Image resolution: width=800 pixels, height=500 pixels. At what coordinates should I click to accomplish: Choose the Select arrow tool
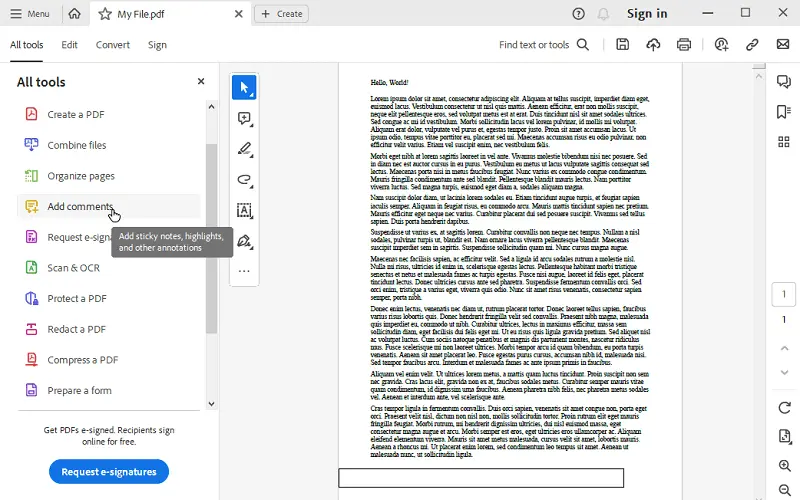click(244, 87)
